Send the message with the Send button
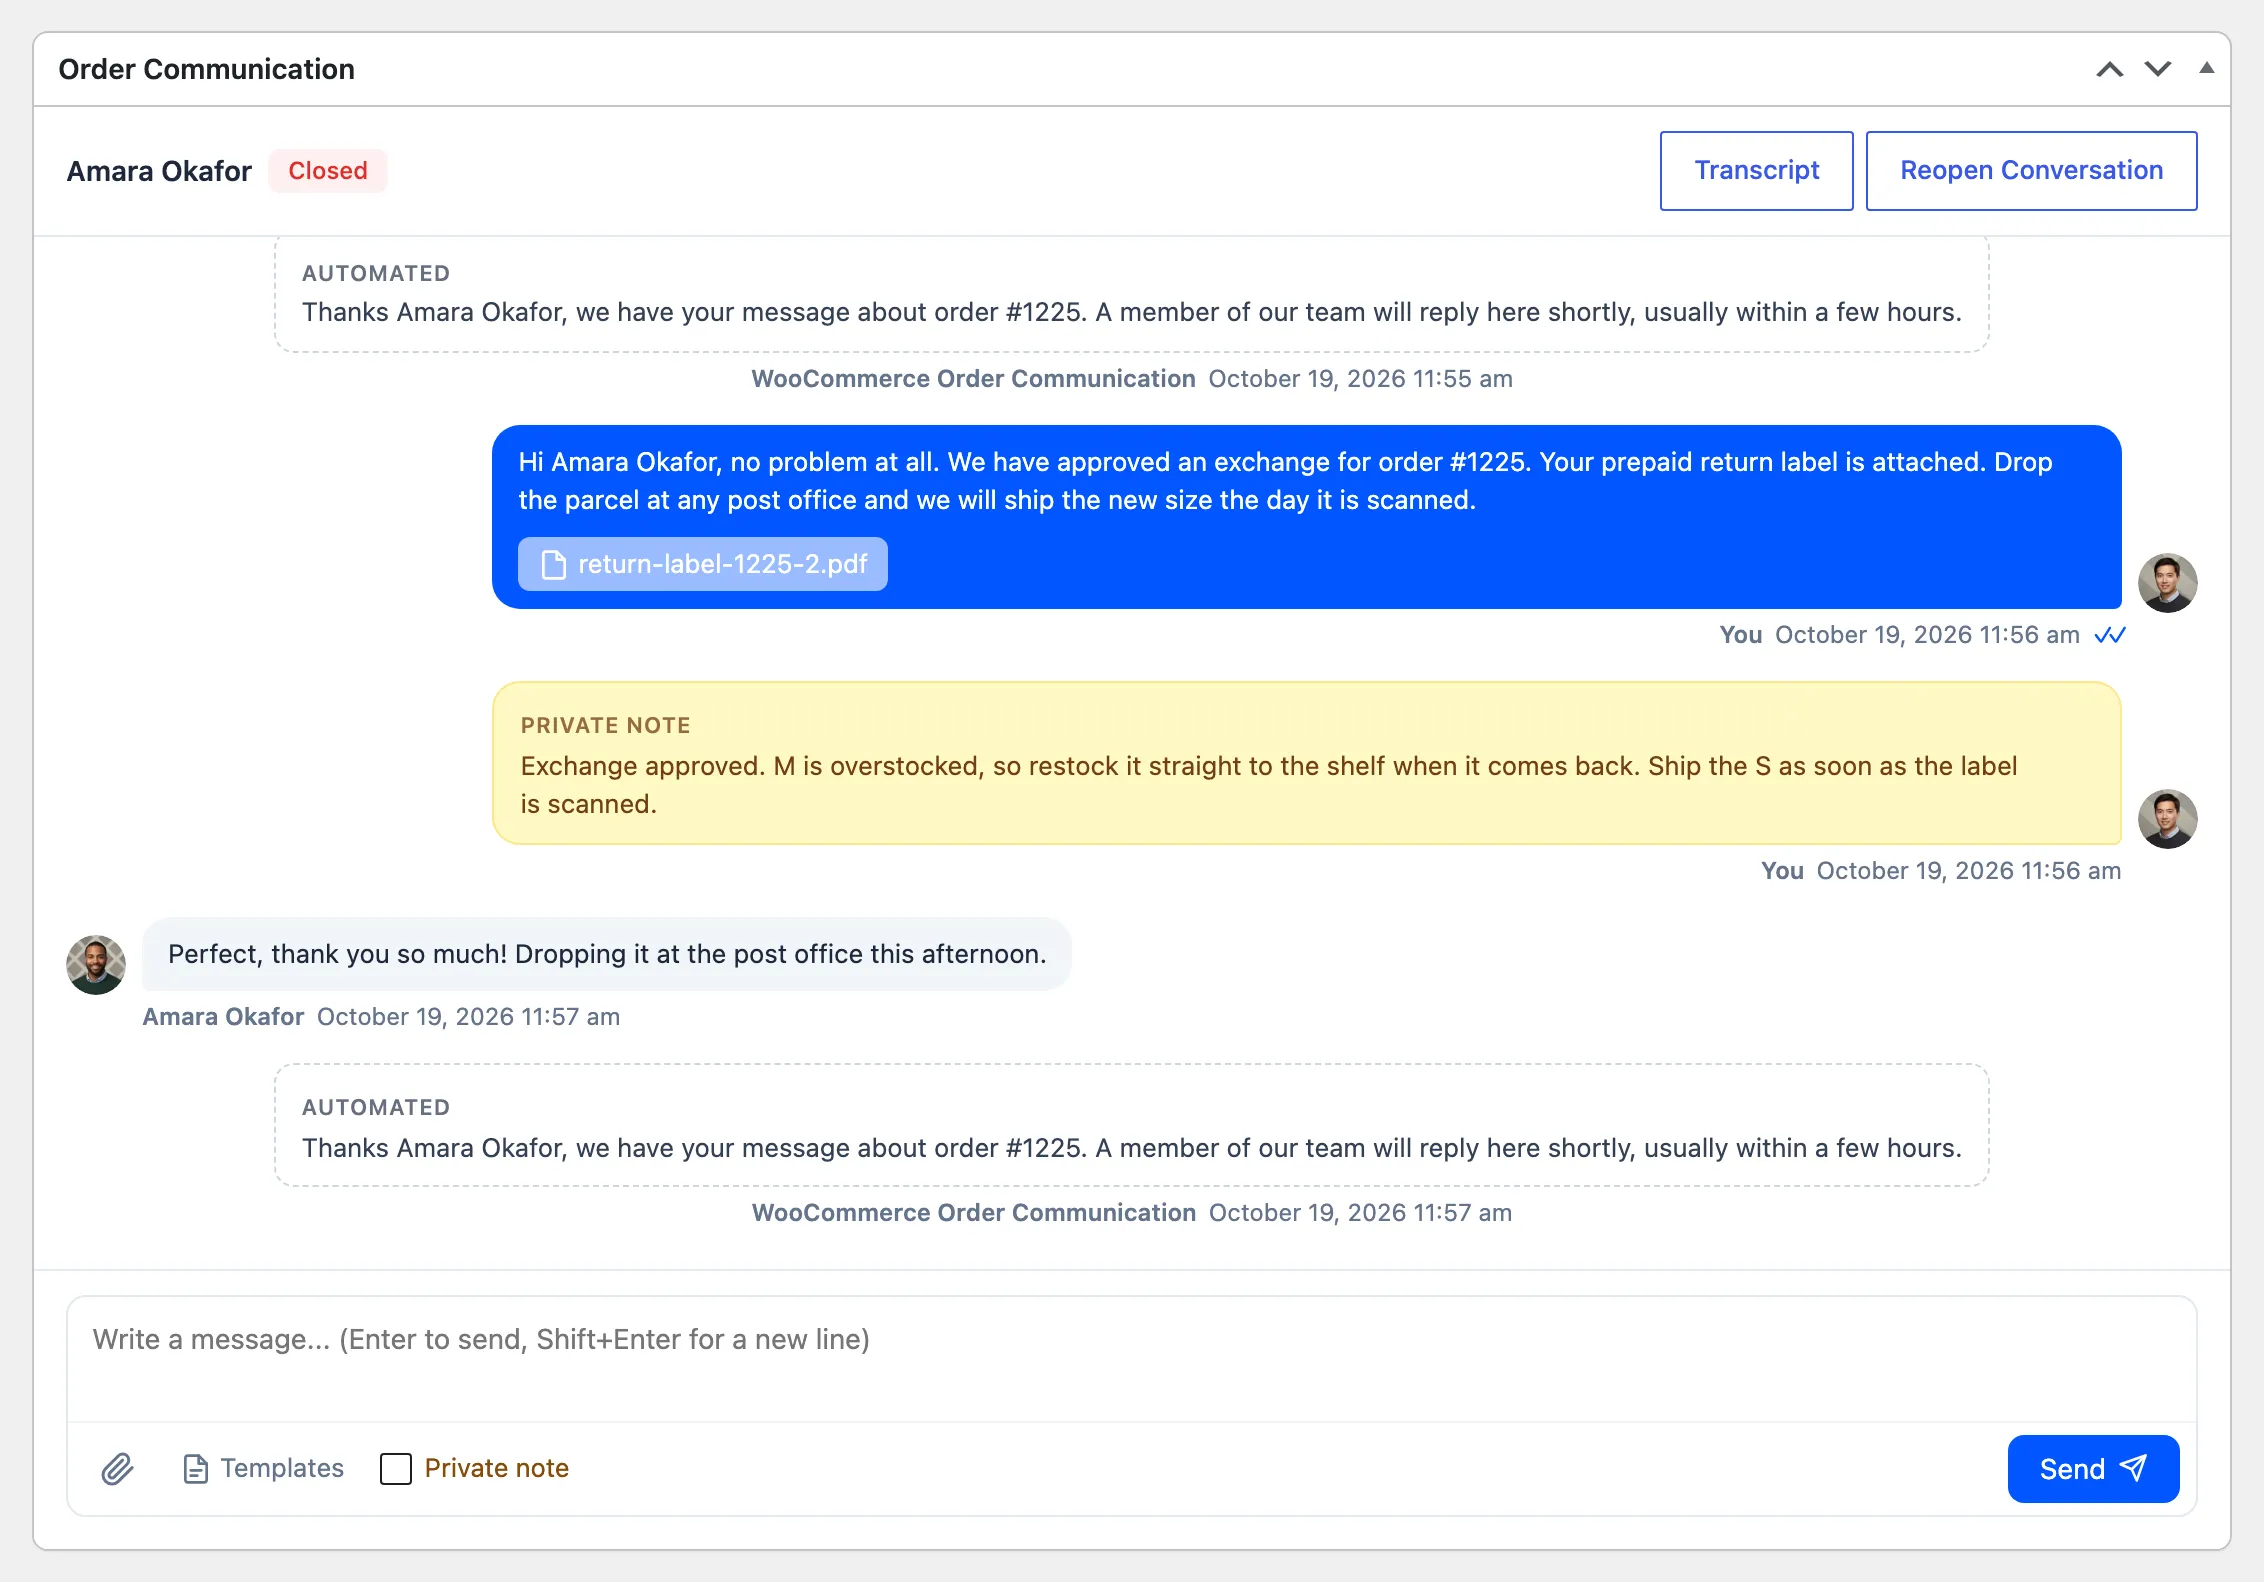This screenshot has height=1582, width=2264. pos(2093,1468)
